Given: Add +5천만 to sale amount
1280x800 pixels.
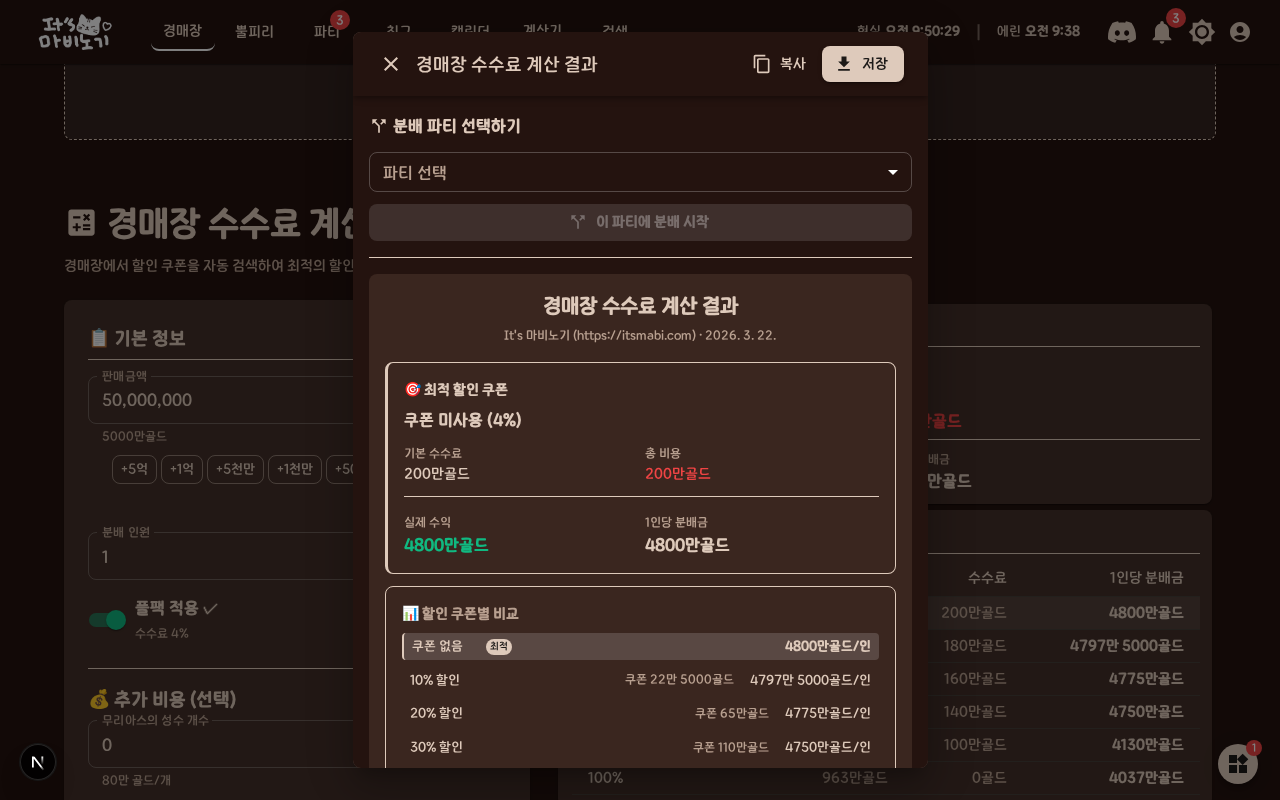Looking at the screenshot, I should click(x=235, y=469).
